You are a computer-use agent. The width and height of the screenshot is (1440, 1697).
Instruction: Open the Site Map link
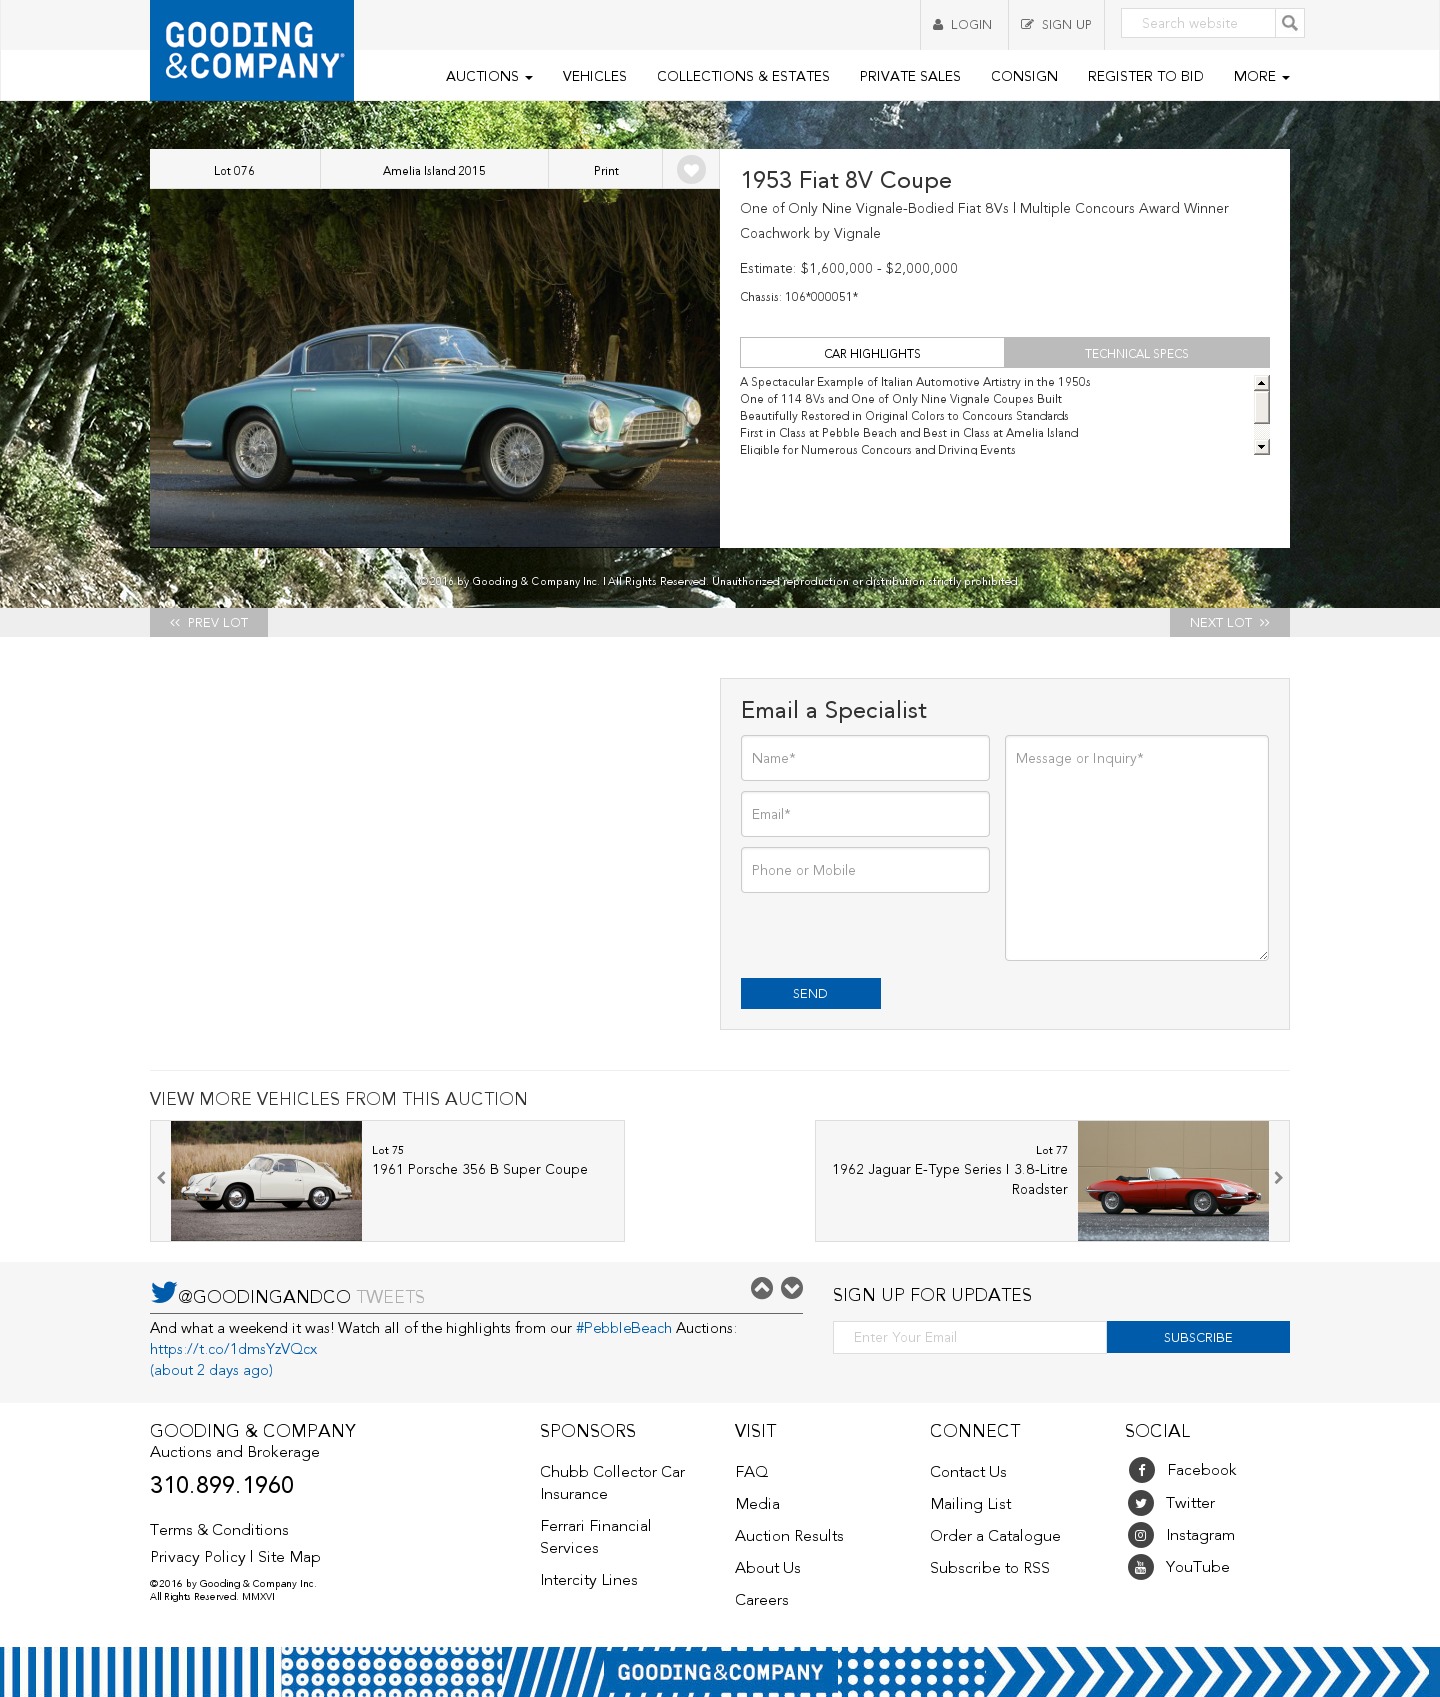click(x=289, y=1557)
